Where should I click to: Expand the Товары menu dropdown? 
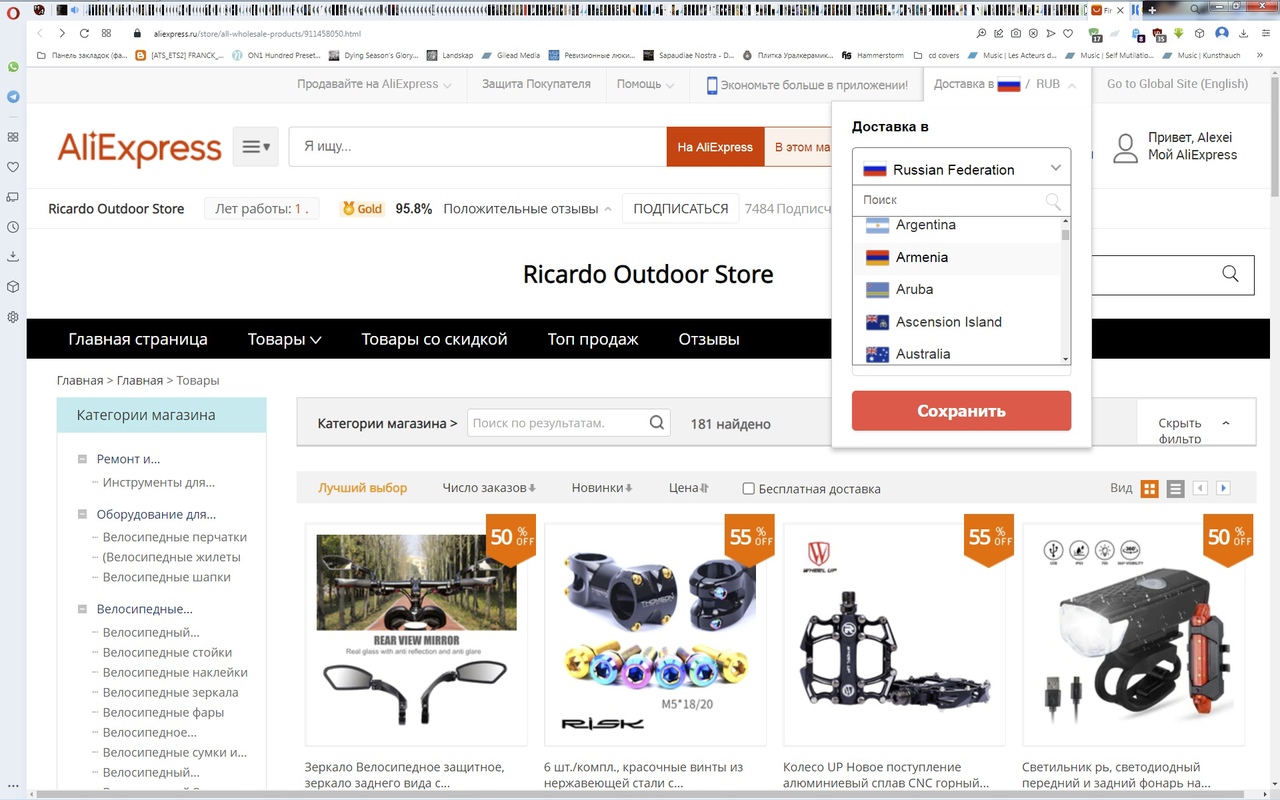pos(285,339)
